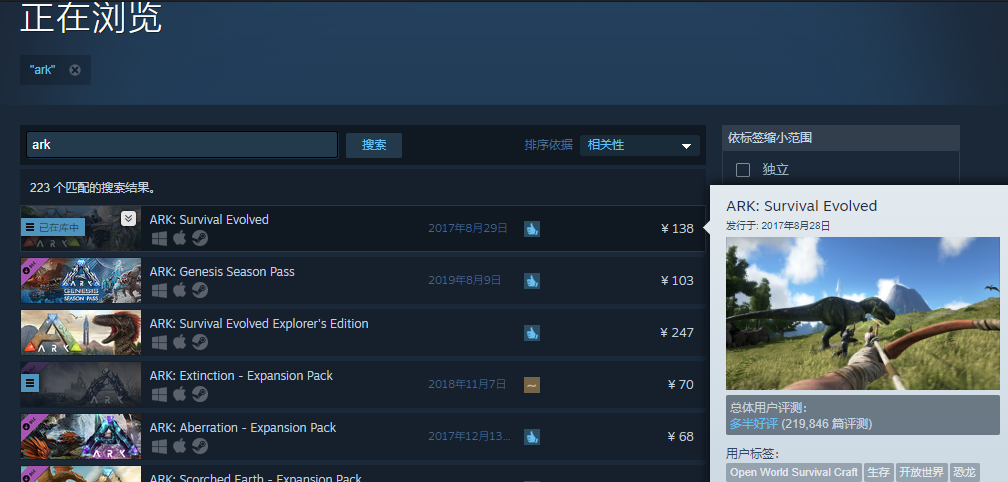Click thumbs-up review icon for ARK: Survival Evolved
Viewport: 1008px width, 482px height.
coord(532,229)
